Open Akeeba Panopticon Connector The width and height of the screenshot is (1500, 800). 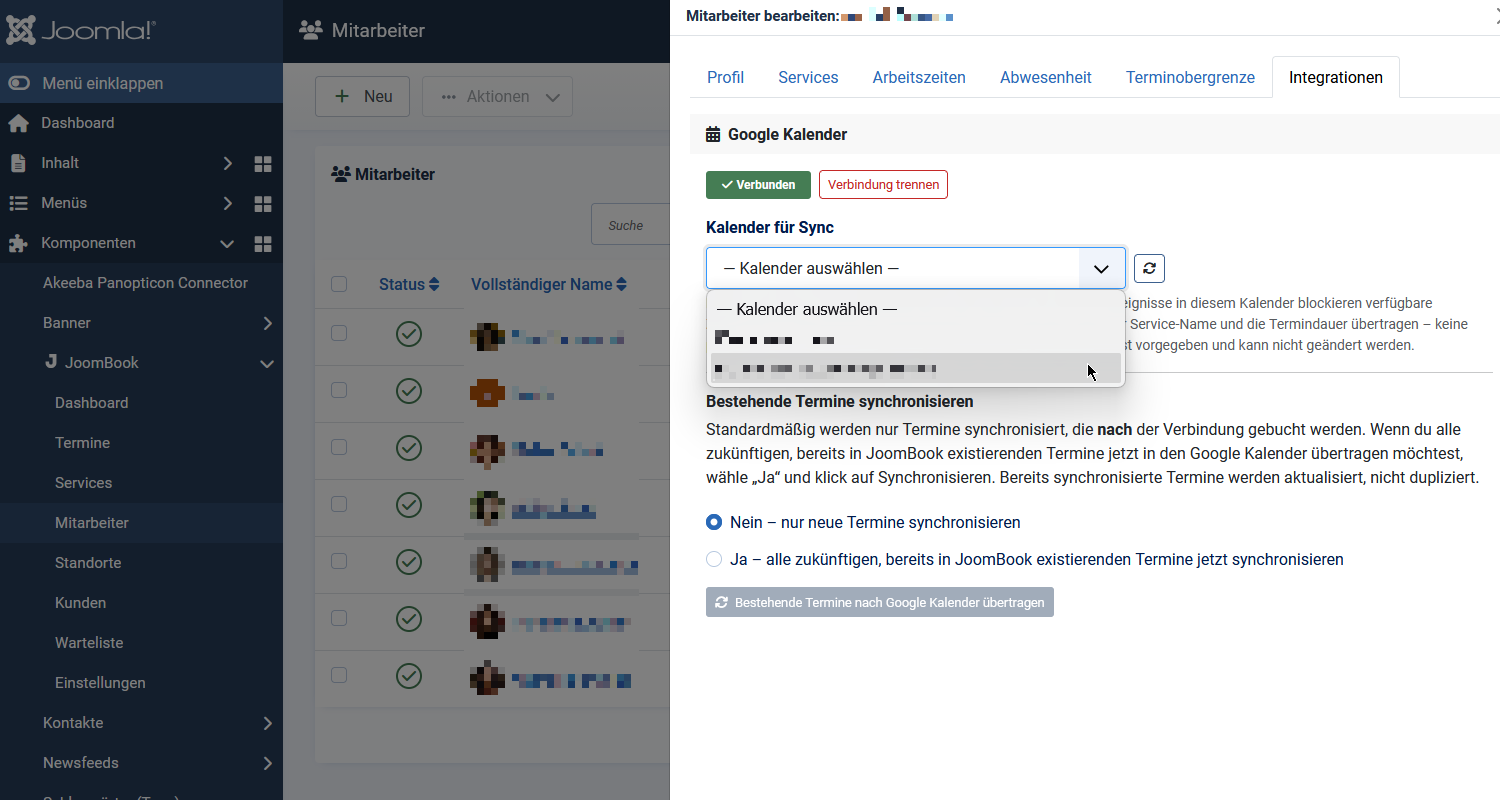click(x=145, y=283)
